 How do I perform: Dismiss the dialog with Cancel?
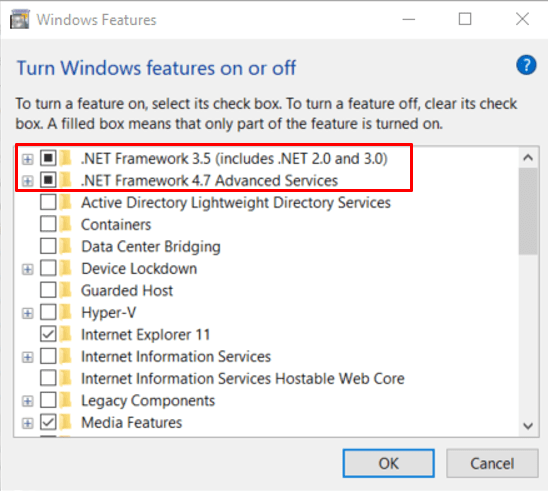[x=492, y=463]
